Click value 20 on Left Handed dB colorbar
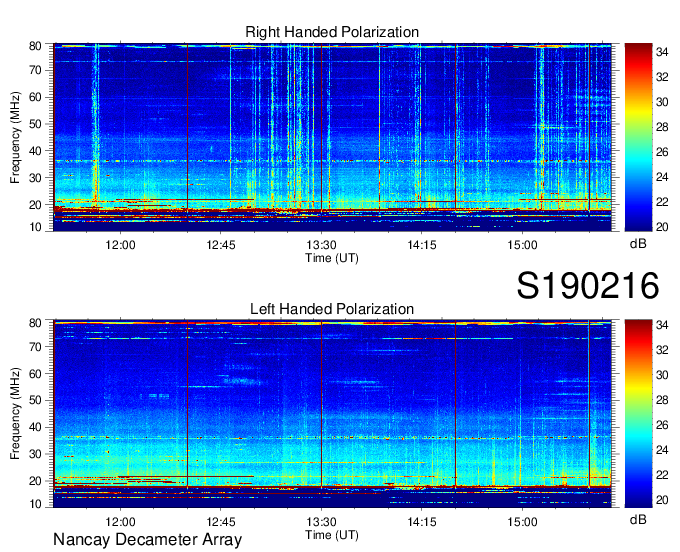 (x=662, y=500)
